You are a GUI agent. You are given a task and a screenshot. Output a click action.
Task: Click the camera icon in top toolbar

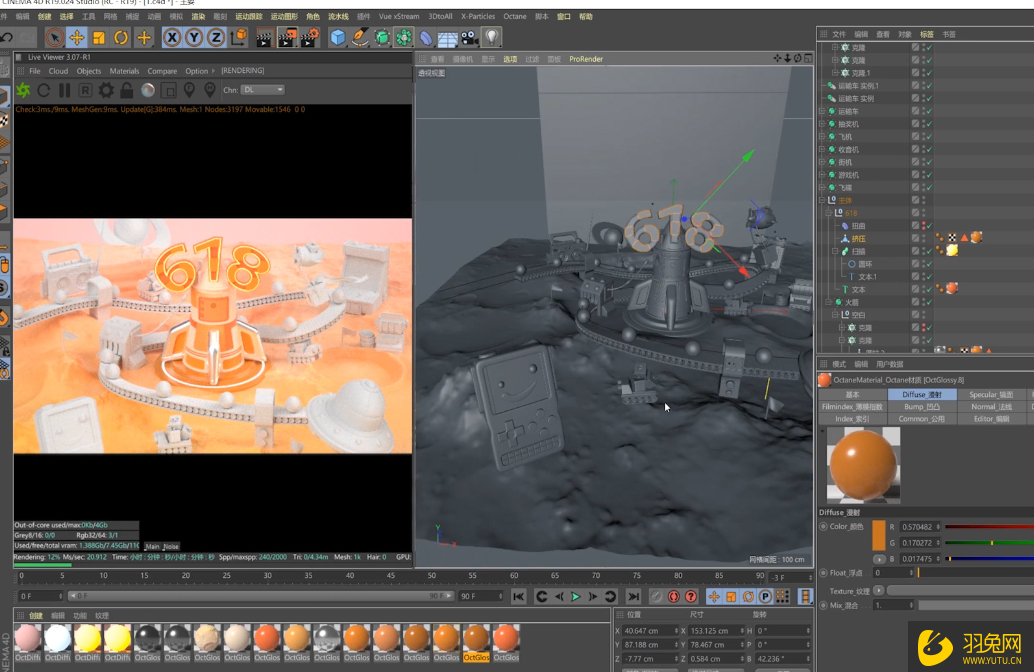(469, 38)
